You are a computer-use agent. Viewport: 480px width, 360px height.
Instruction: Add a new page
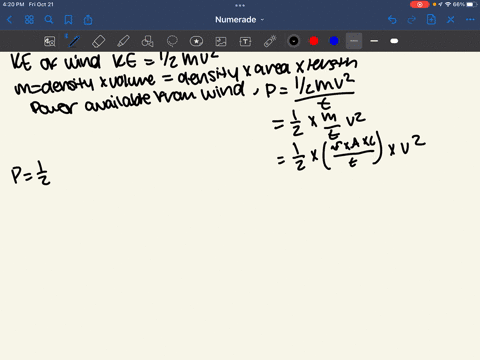[x=431, y=20]
